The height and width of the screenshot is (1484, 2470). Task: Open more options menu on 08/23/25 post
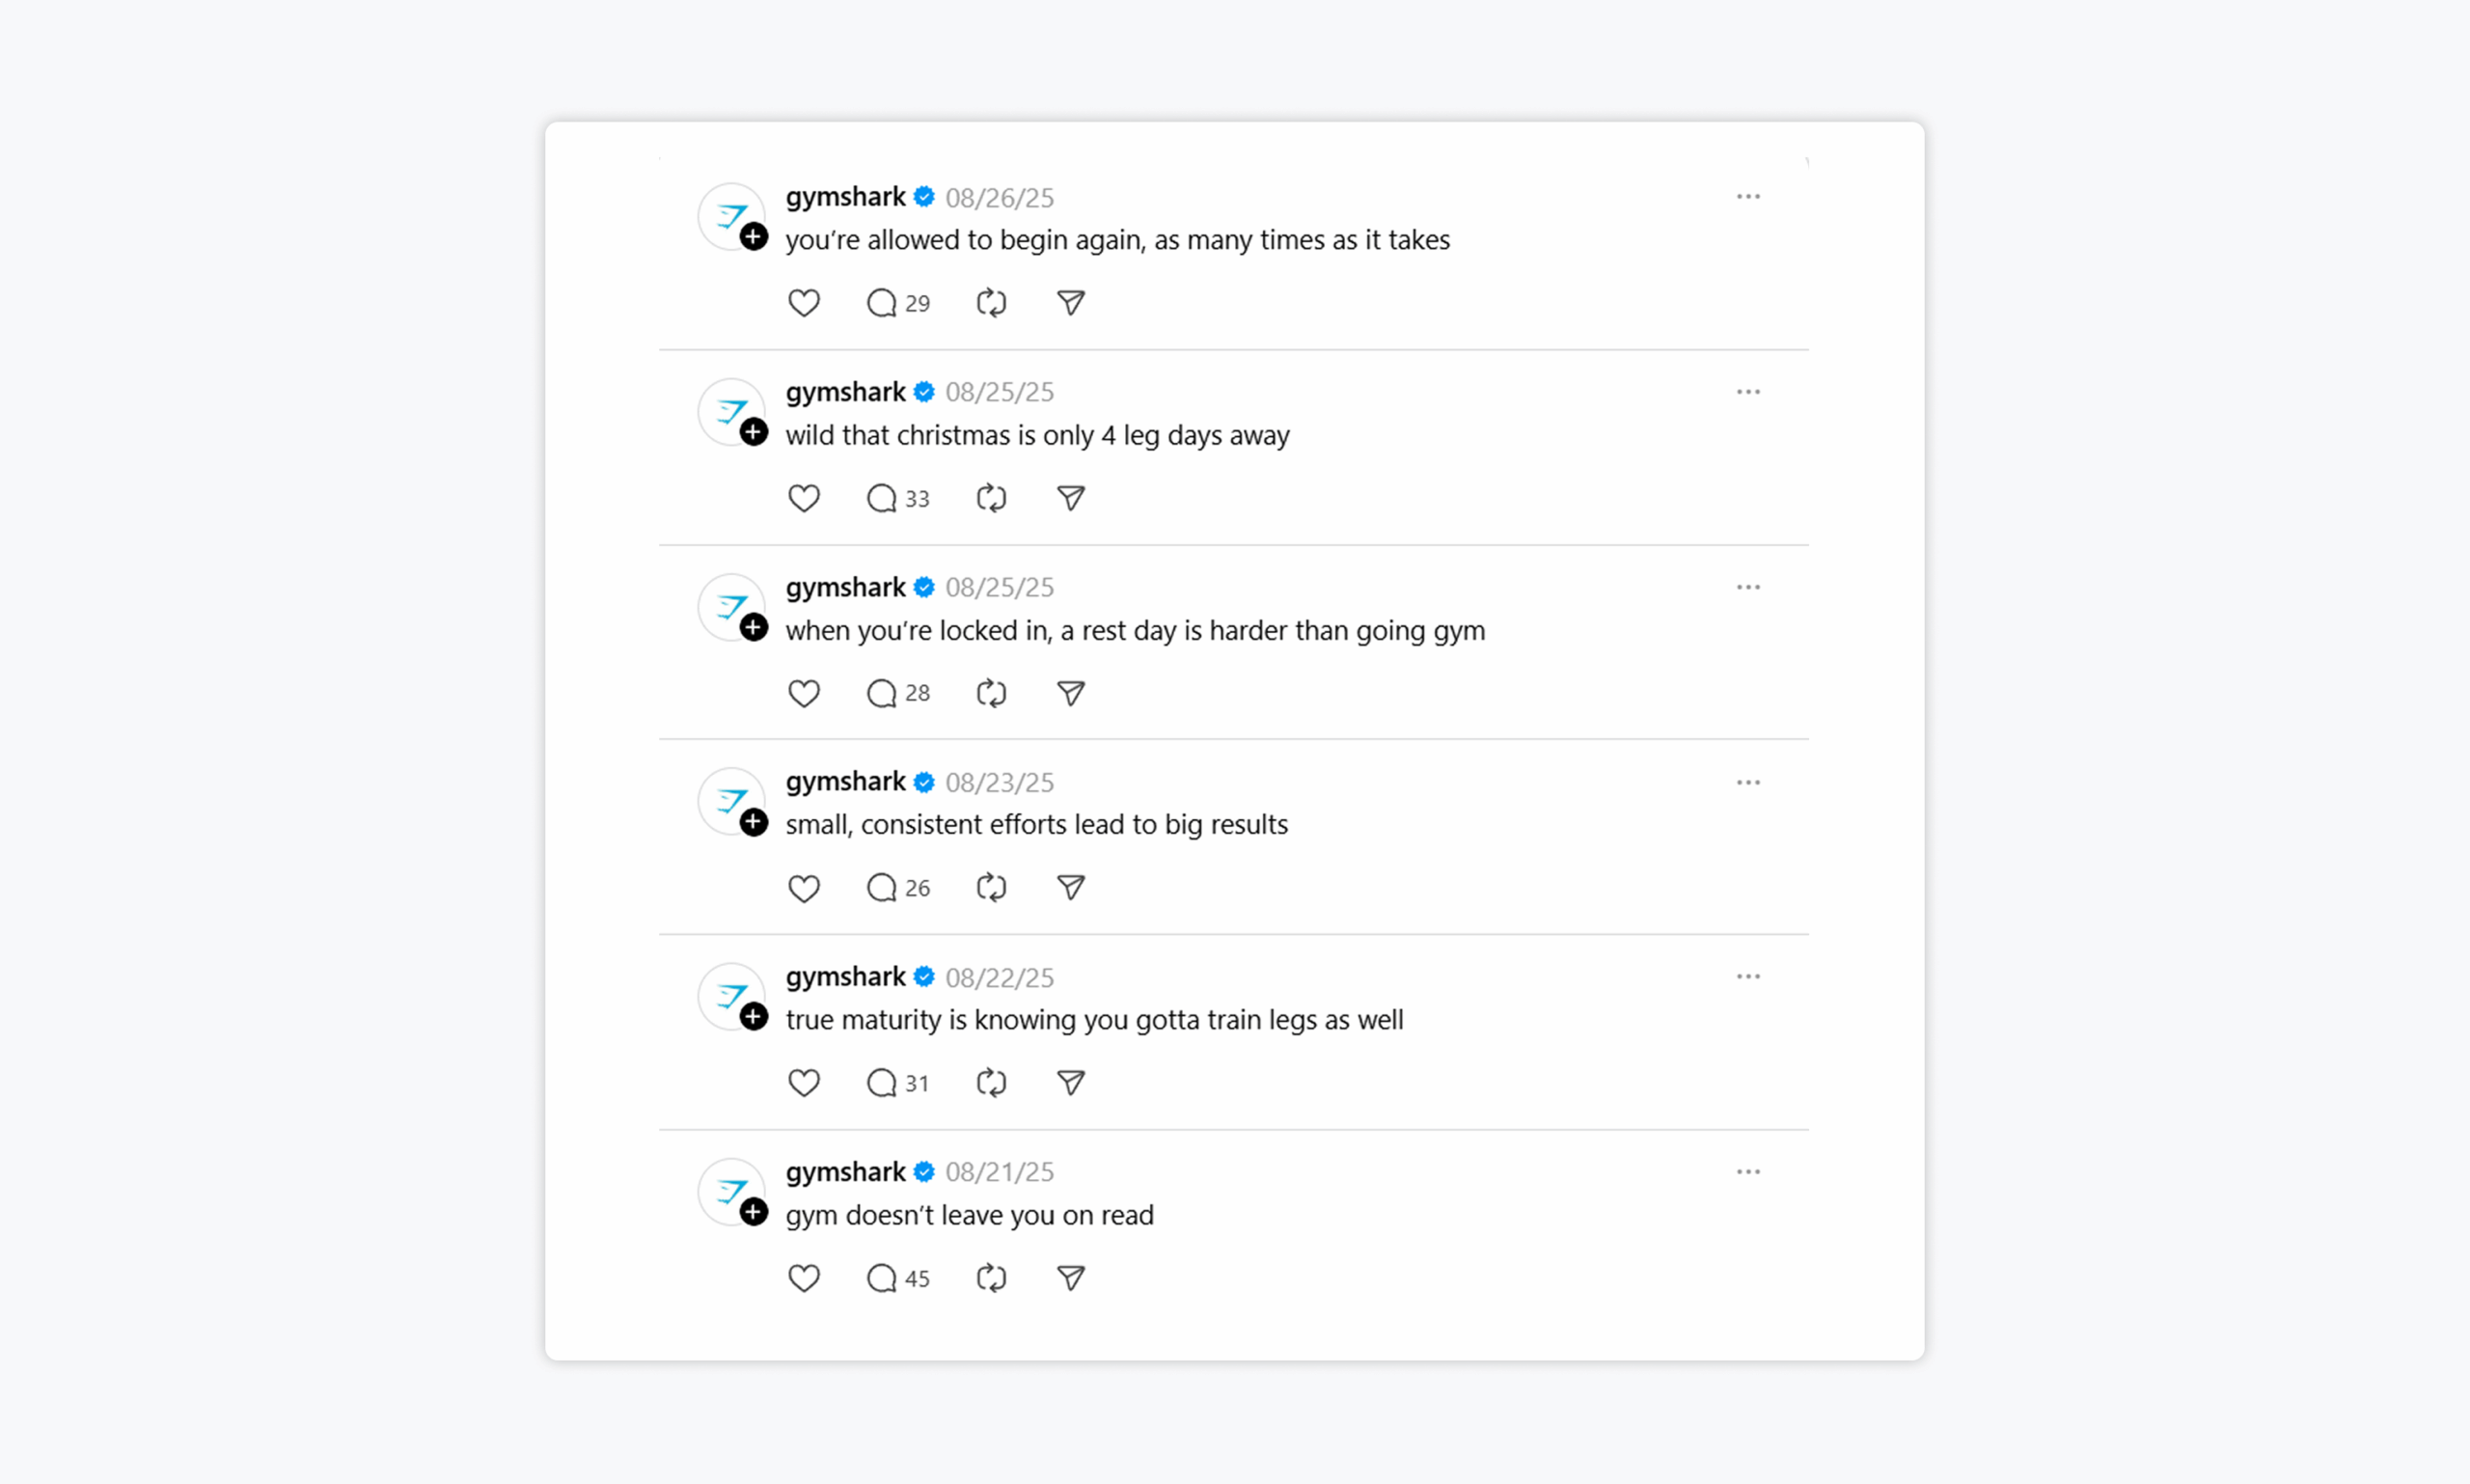click(x=1748, y=782)
